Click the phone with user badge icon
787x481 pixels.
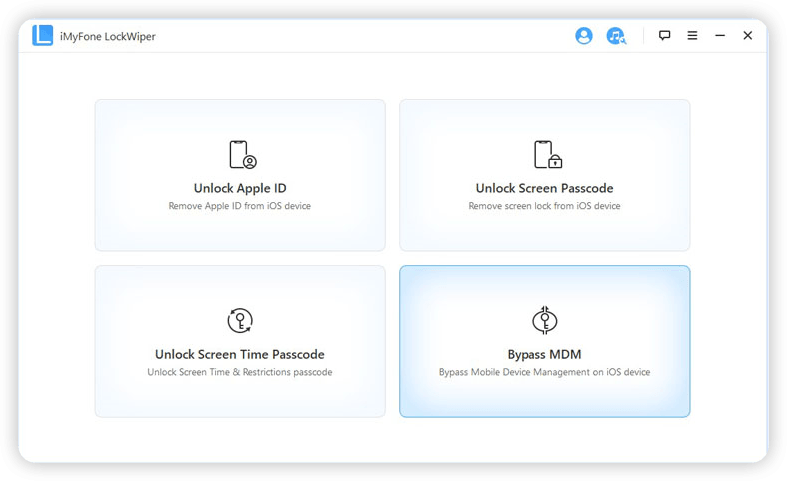(x=243, y=155)
